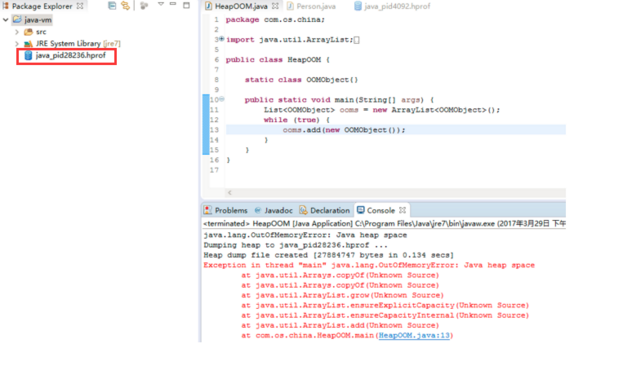Click the 'while (true)' line
This screenshot has height=369, width=643.
296,120
